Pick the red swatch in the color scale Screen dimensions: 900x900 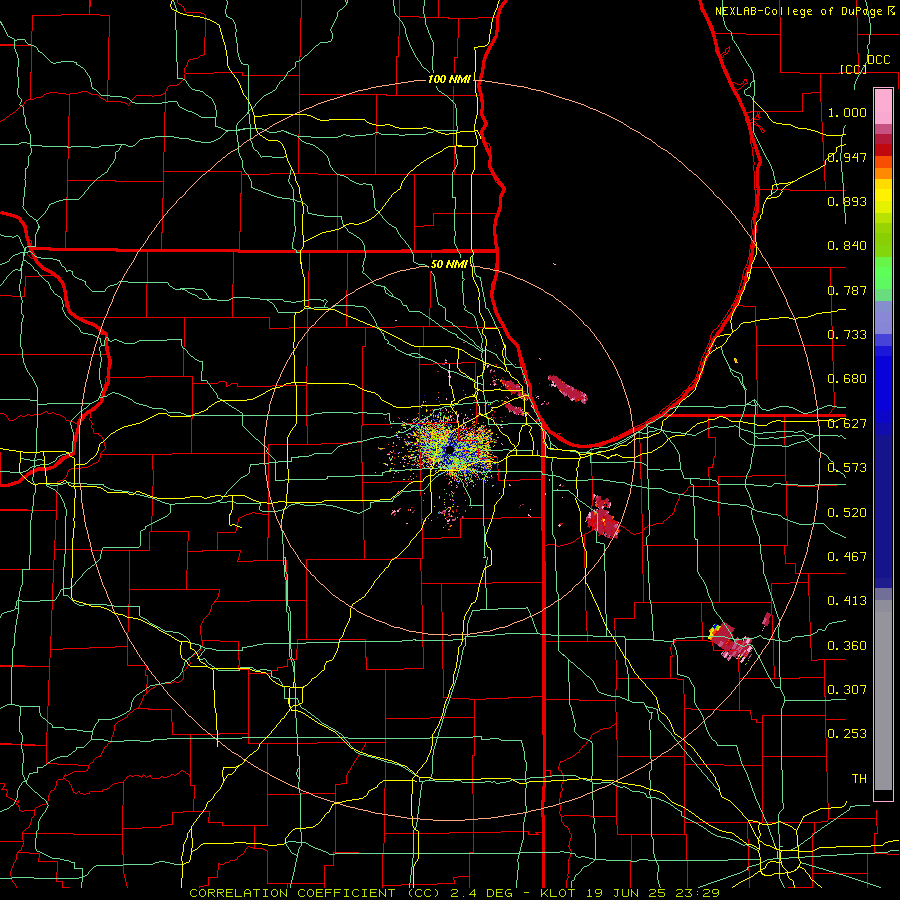coord(883,150)
